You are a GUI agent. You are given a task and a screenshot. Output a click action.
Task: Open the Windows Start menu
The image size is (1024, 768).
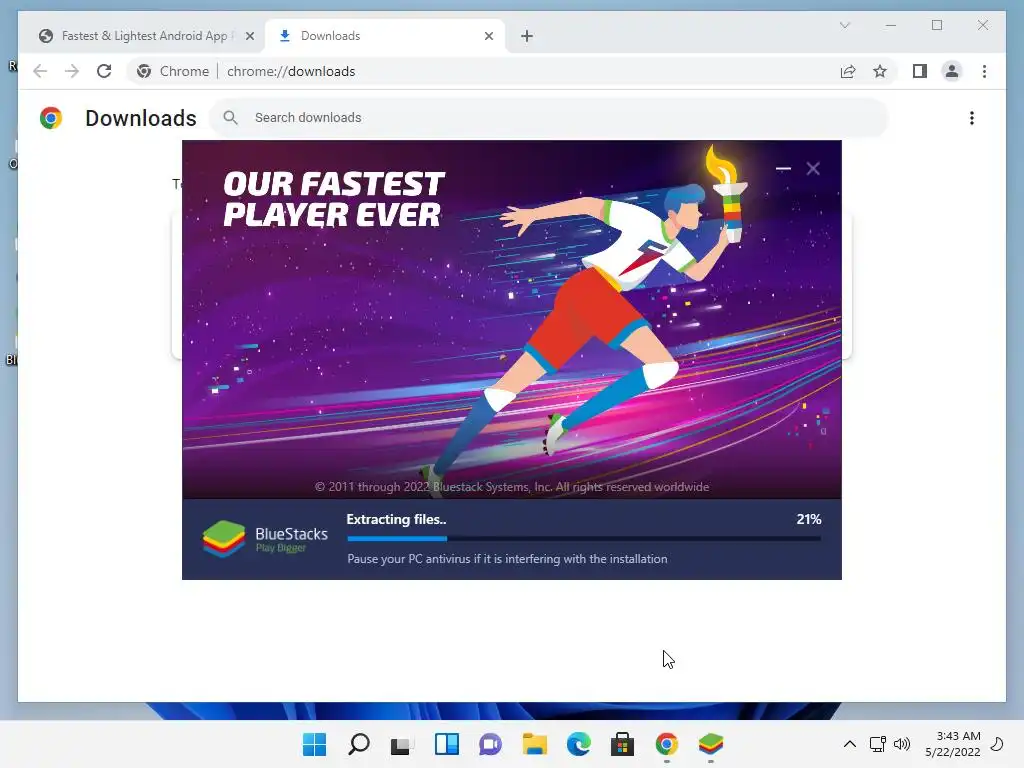(x=315, y=744)
